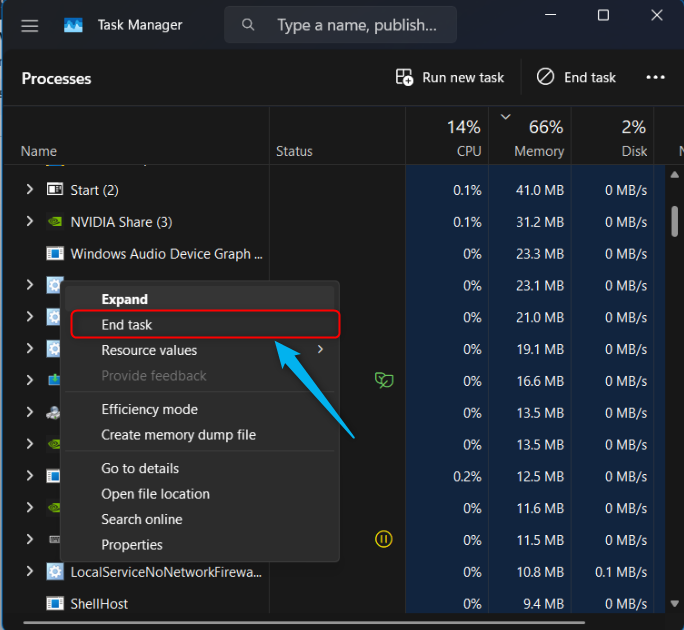Open the three-dots more options menu
The width and height of the screenshot is (684, 630).
point(655,77)
